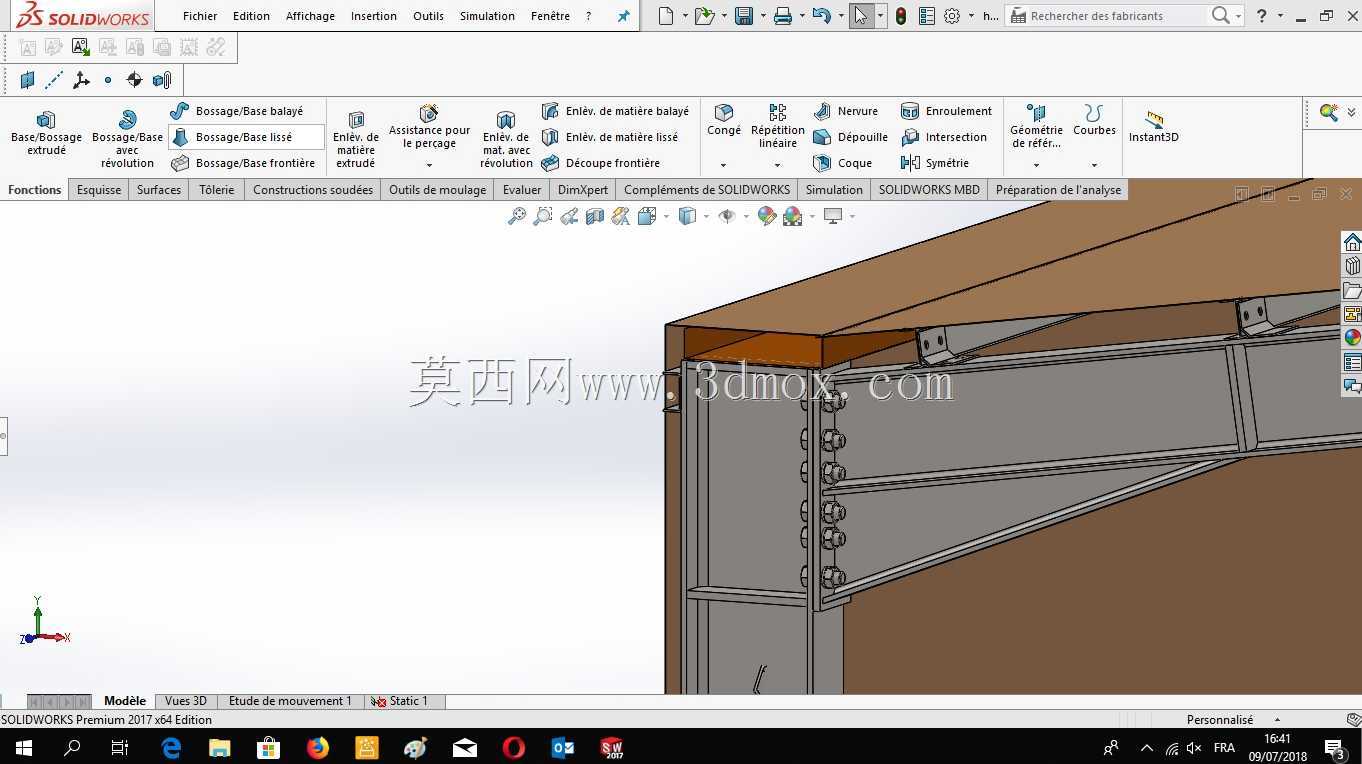Open the Etude de mouvement 1 tab
Screen dimensions: 1362x764
290,701
